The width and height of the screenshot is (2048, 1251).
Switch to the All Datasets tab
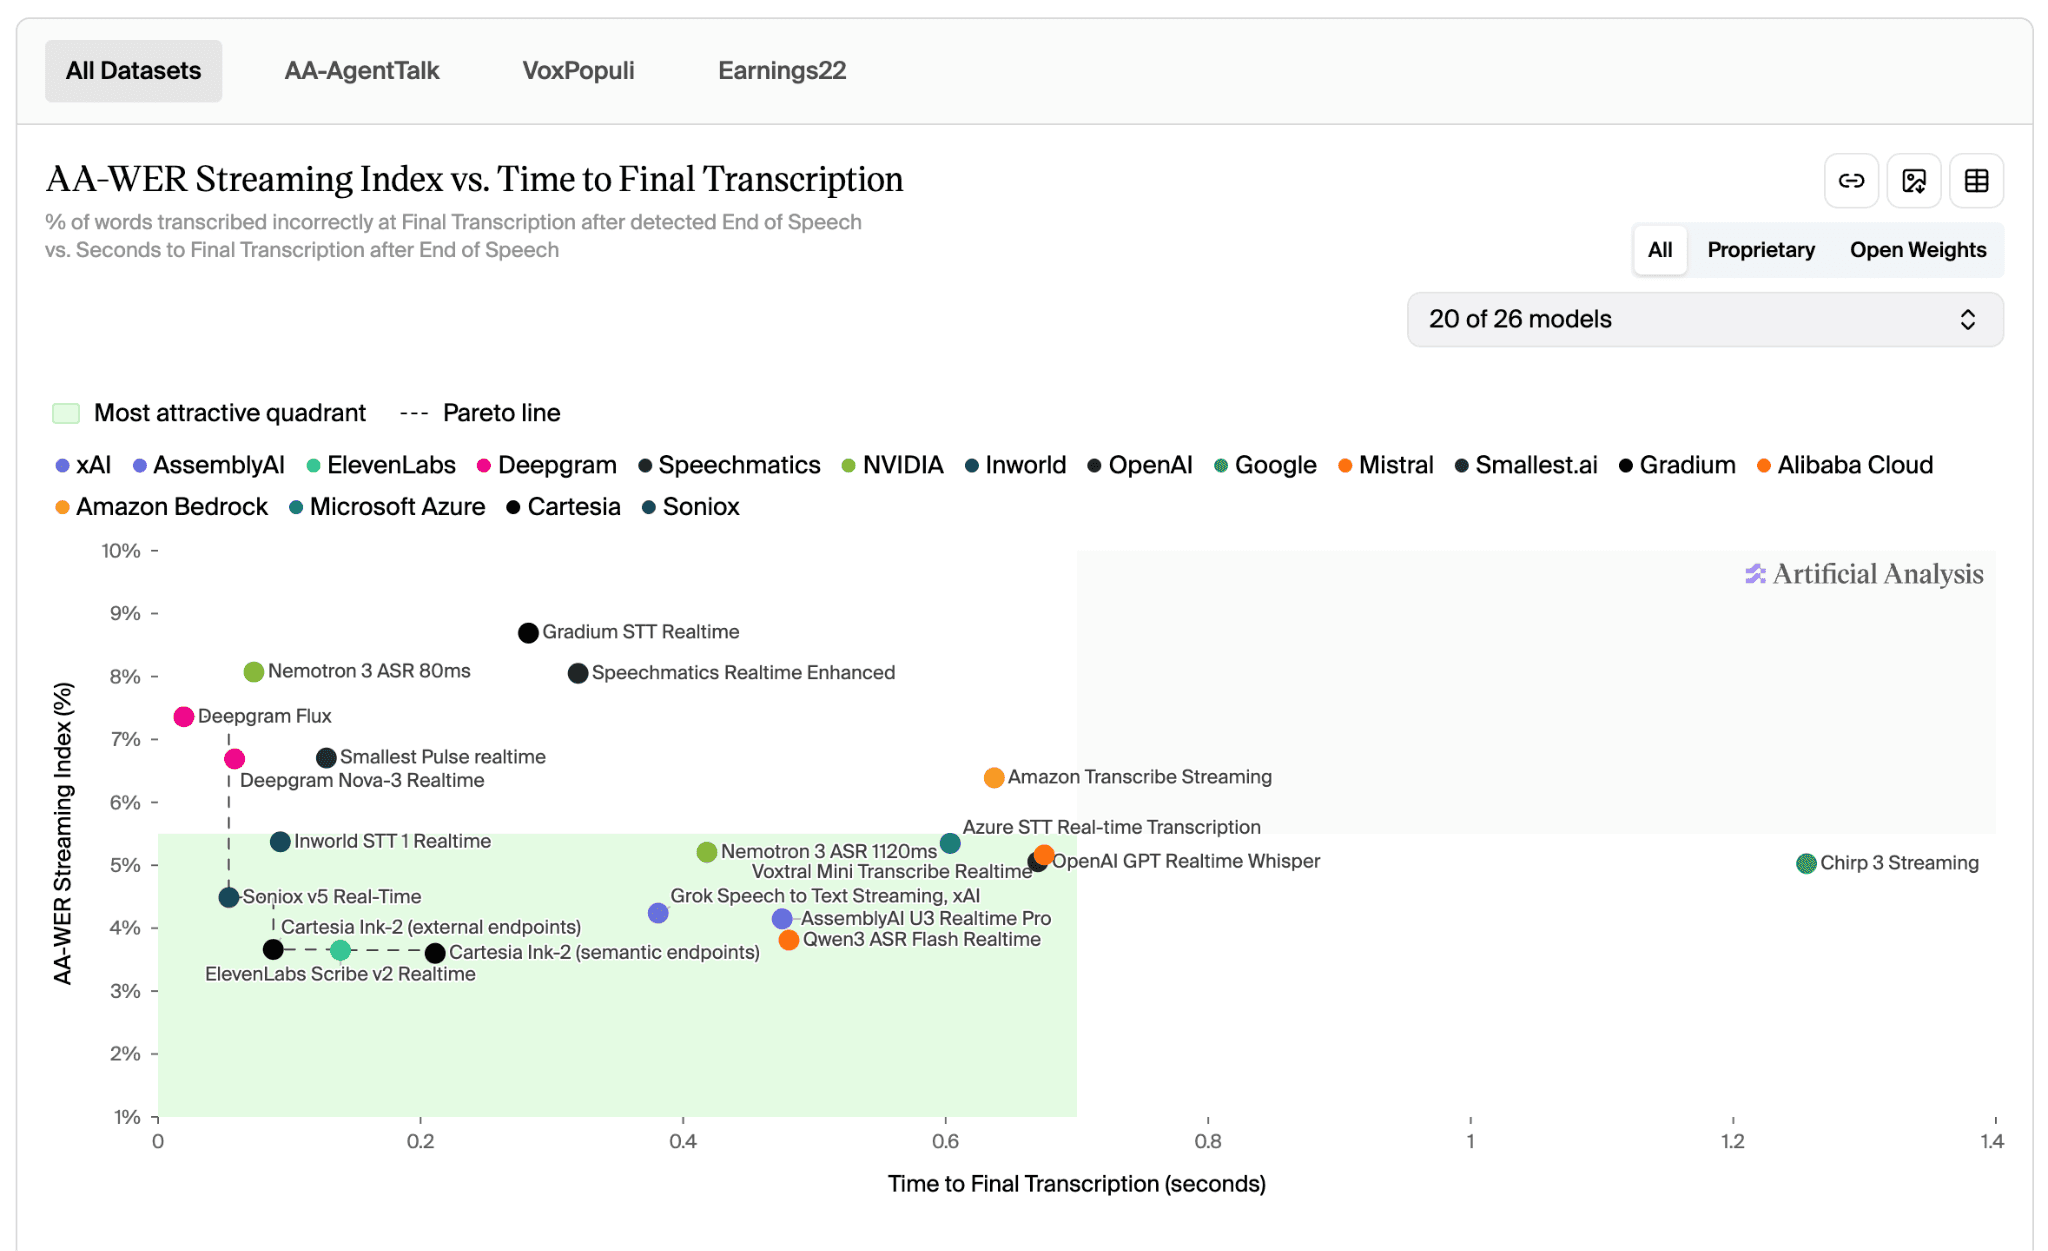tap(133, 71)
